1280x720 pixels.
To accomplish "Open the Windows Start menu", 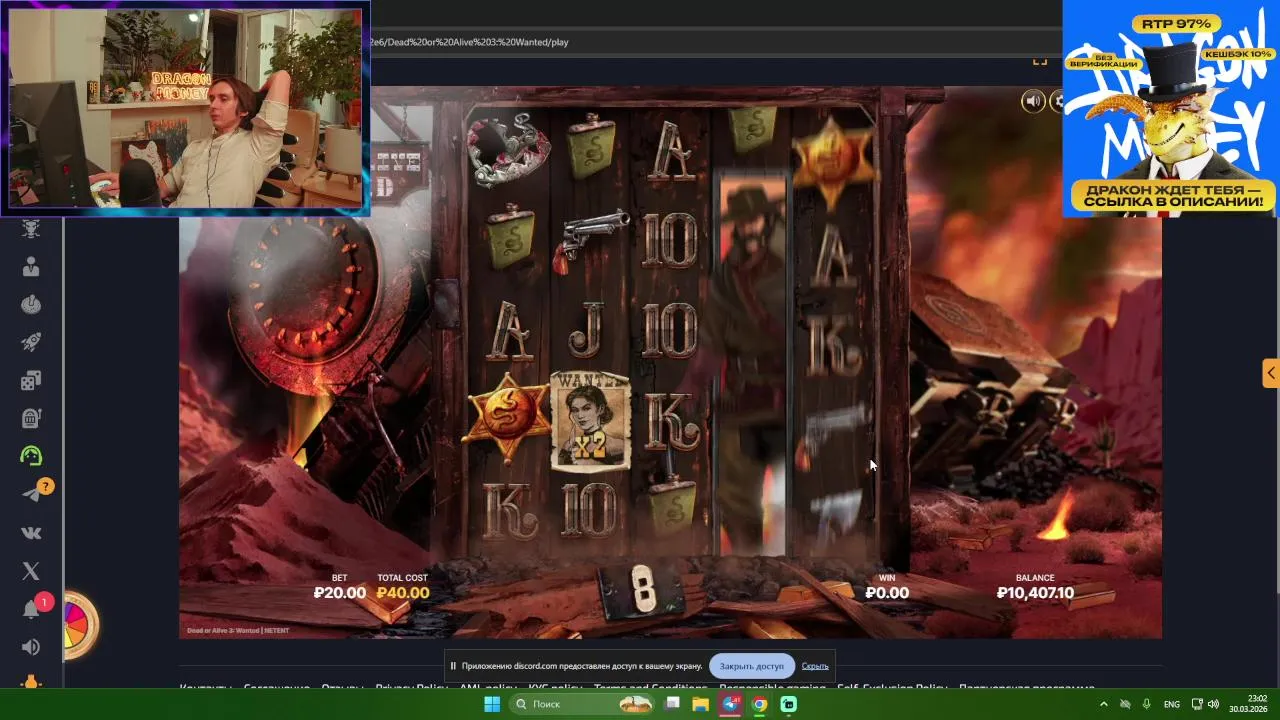I will 492,704.
